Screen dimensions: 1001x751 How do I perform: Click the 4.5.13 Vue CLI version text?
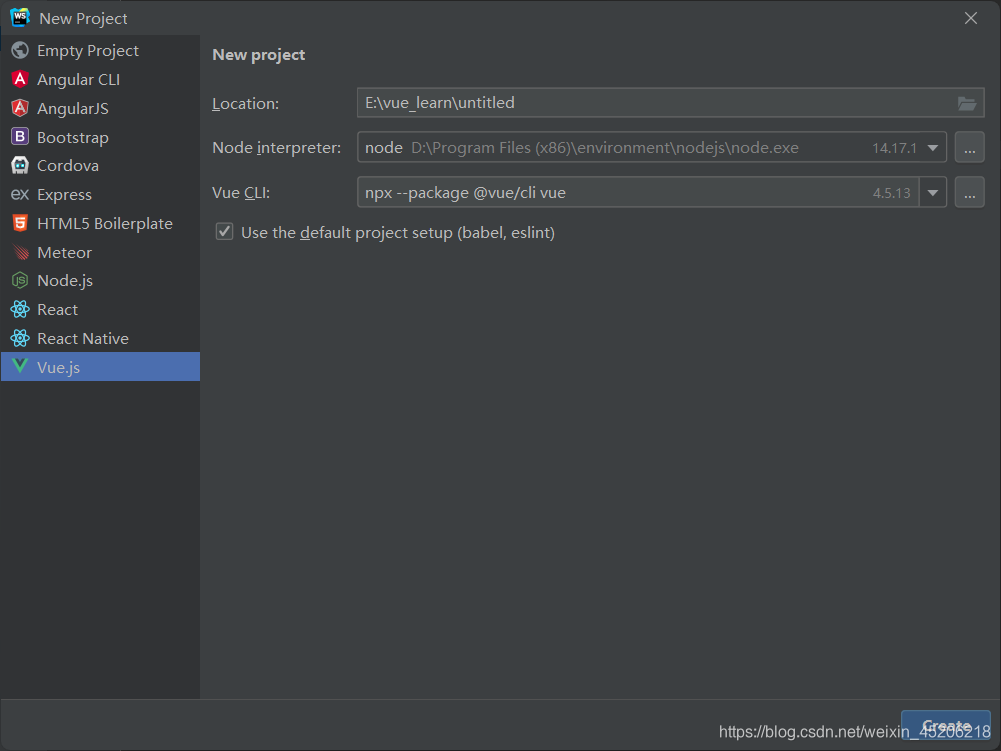[891, 193]
